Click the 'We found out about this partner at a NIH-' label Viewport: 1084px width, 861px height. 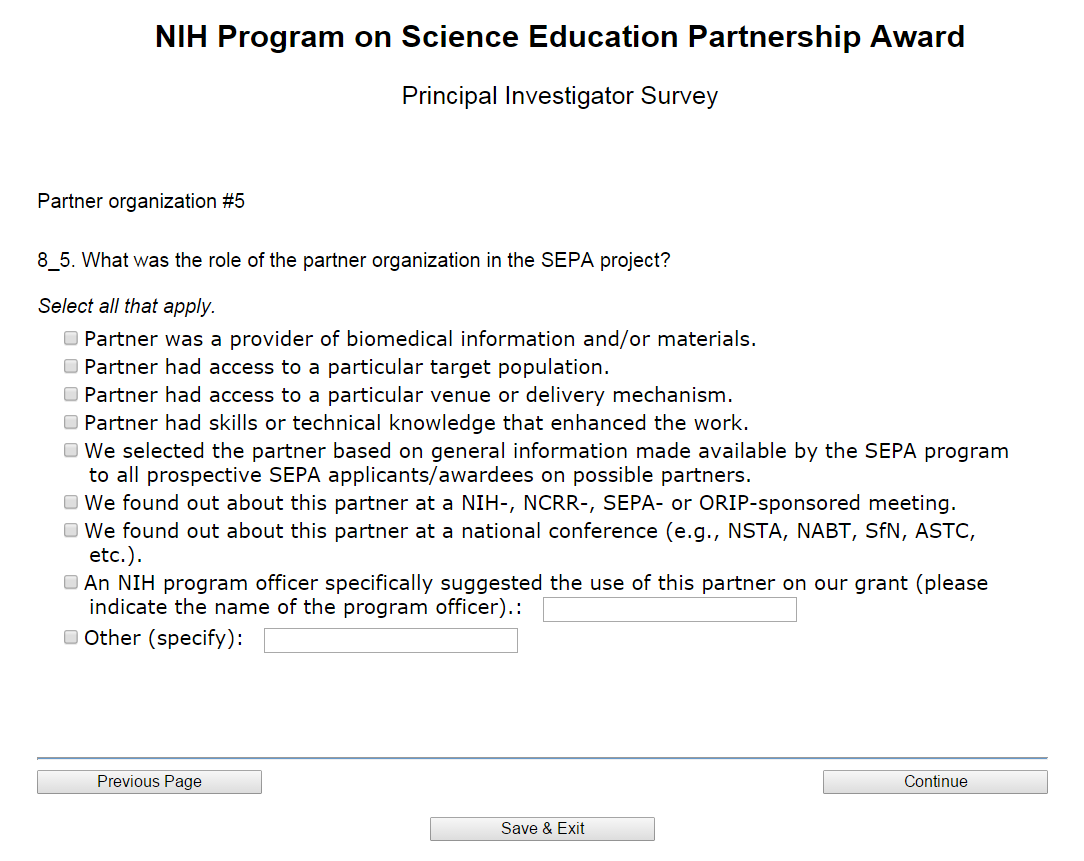(520, 503)
